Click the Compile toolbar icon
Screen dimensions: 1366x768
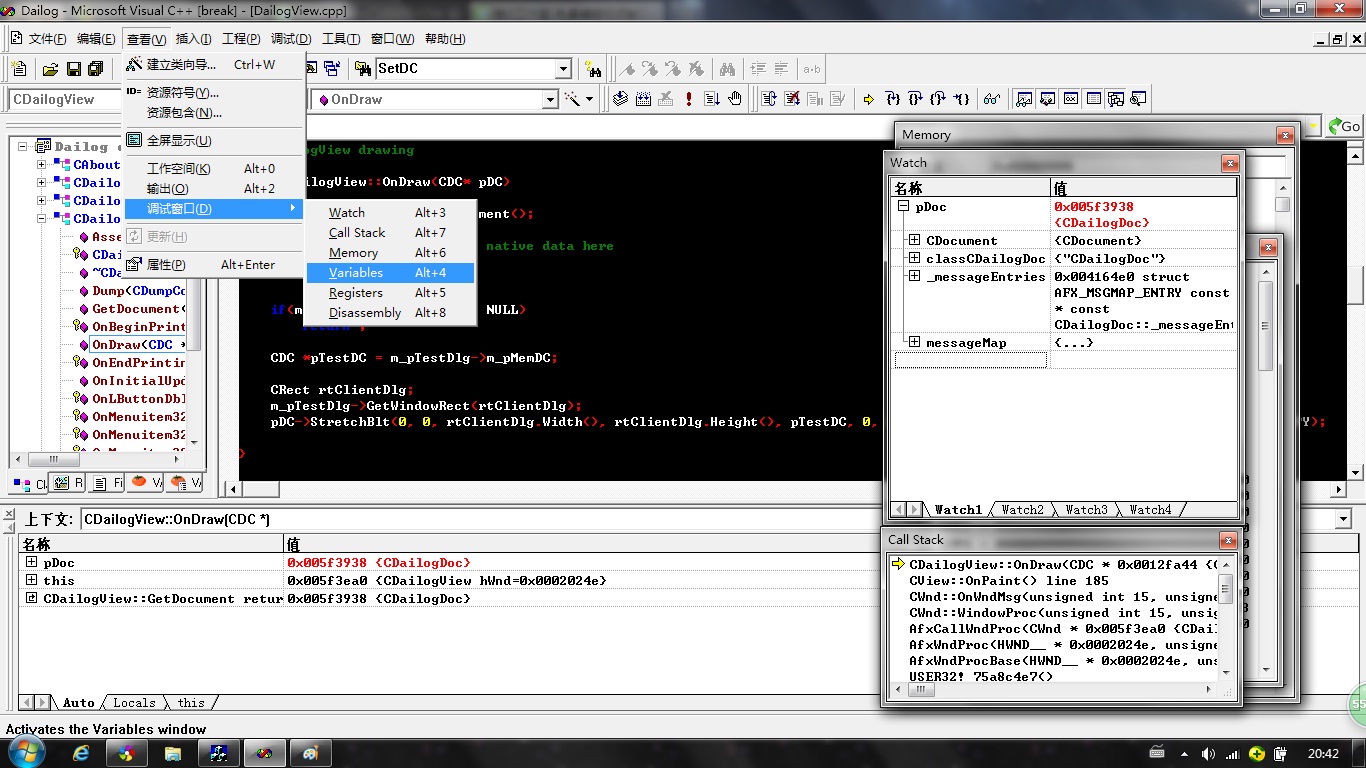(620, 99)
